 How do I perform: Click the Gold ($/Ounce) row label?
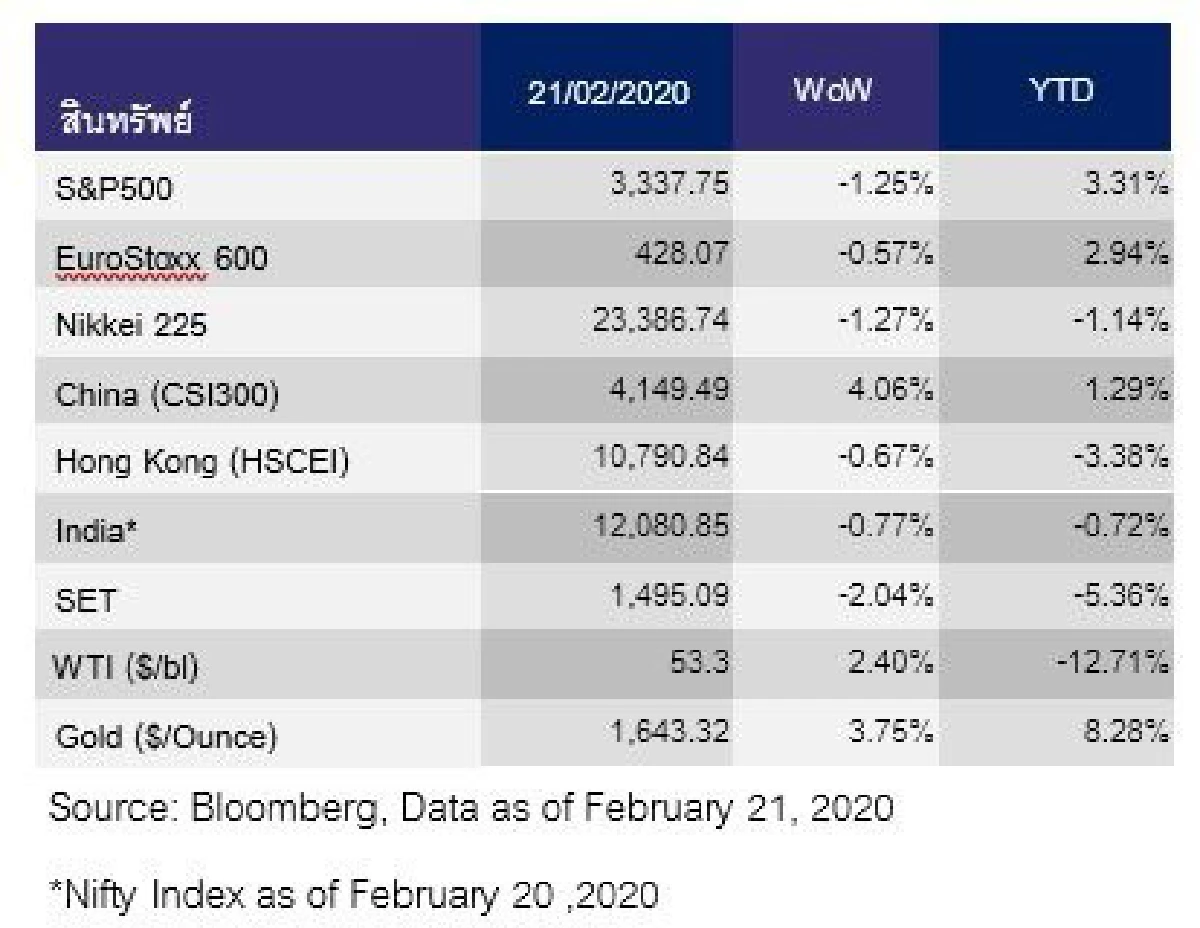165,737
